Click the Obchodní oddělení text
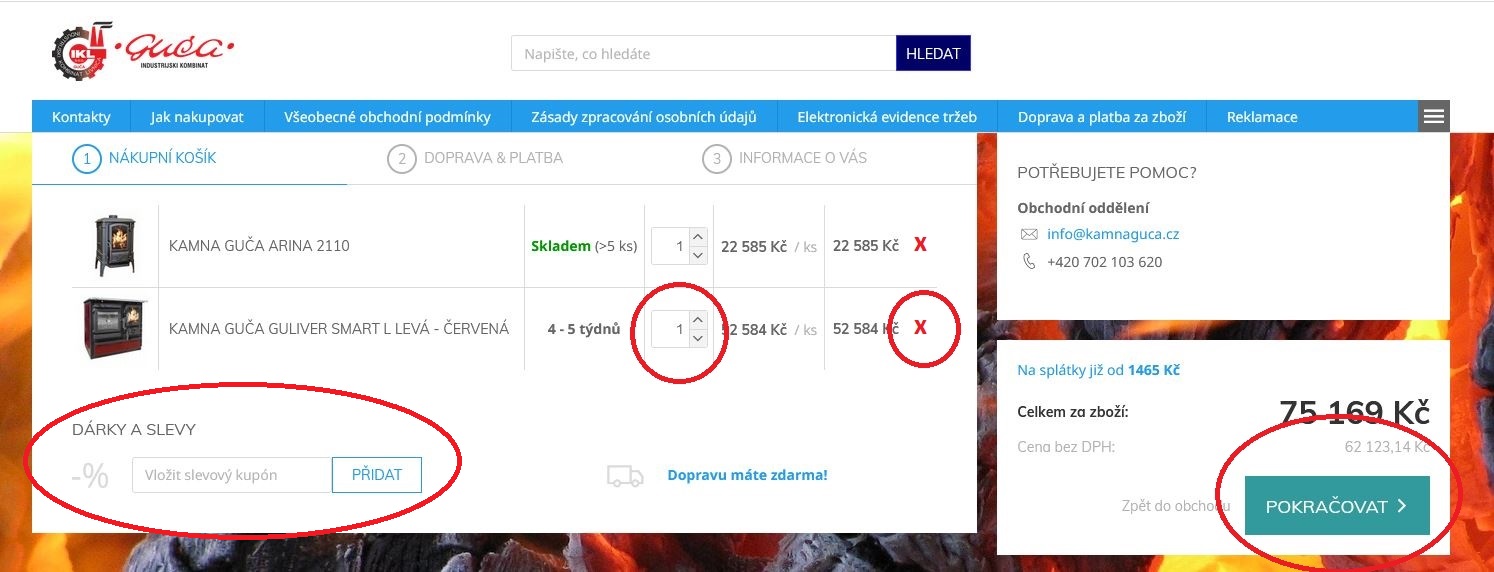Image resolution: width=1494 pixels, height=572 pixels. (x=1083, y=208)
